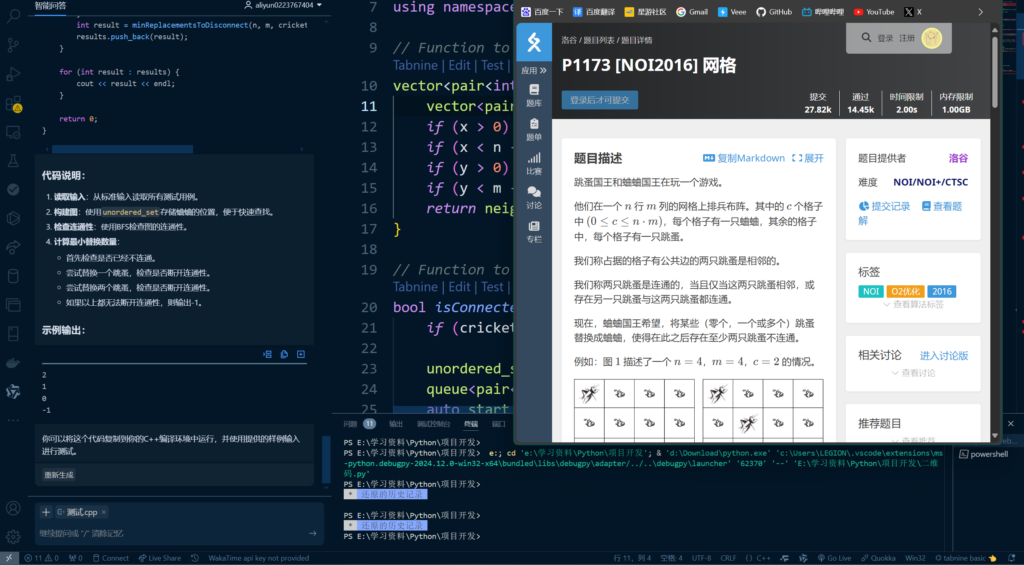This screenshot has height=565, width=1024.
Task: Click the 重新生成 regenerate button
Action: point(59,474)
